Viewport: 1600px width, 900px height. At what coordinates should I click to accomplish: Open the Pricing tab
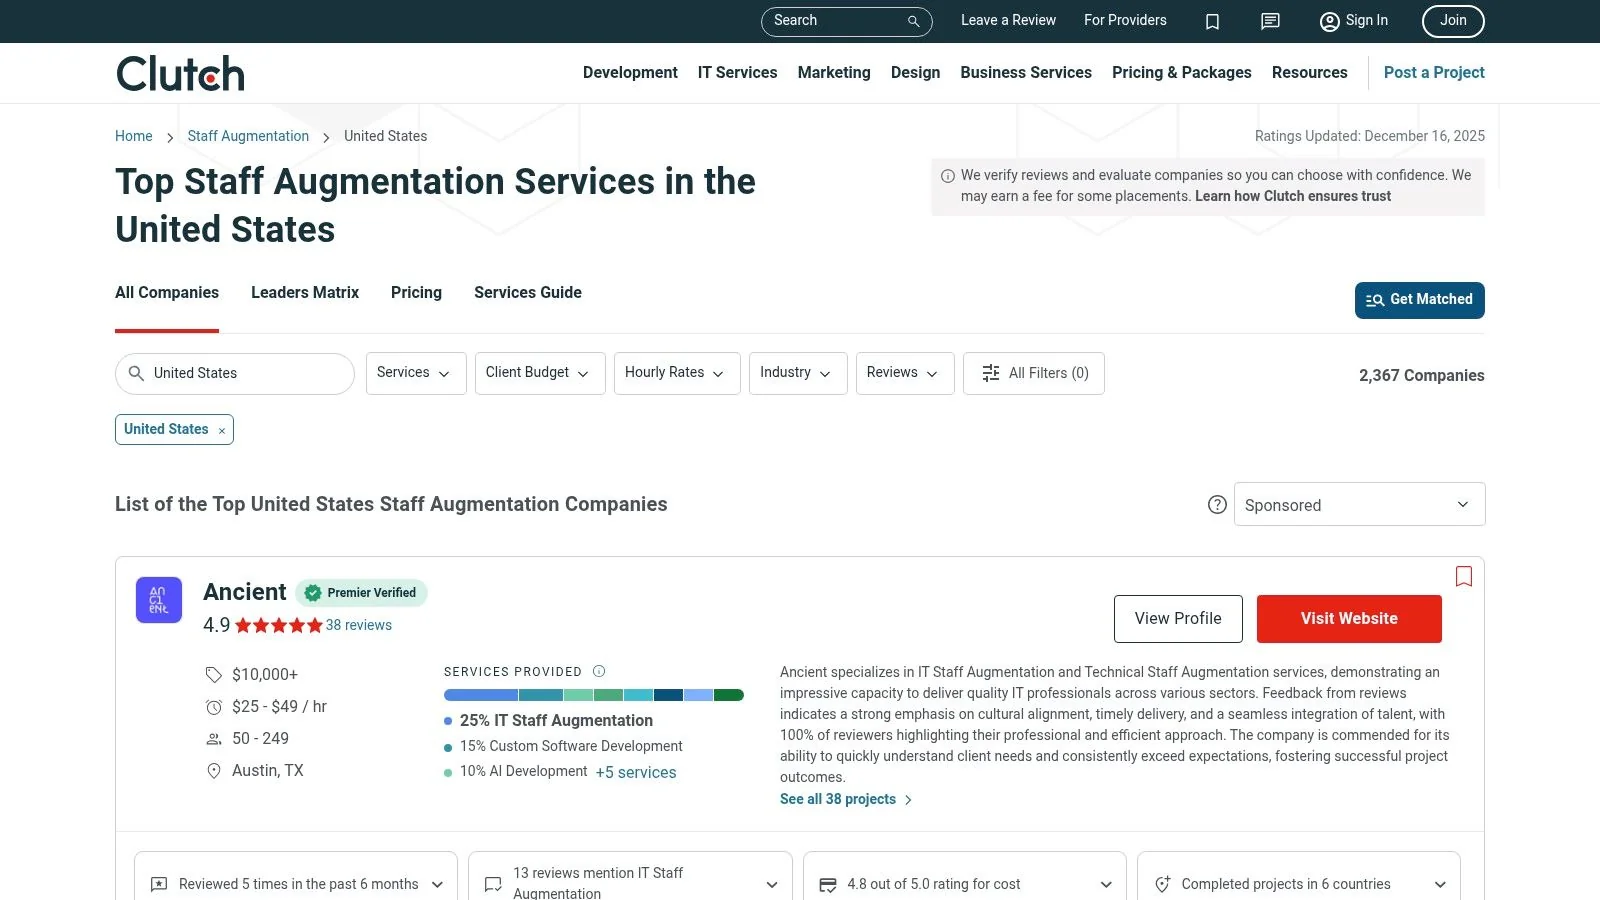click(x=416, y=293)
